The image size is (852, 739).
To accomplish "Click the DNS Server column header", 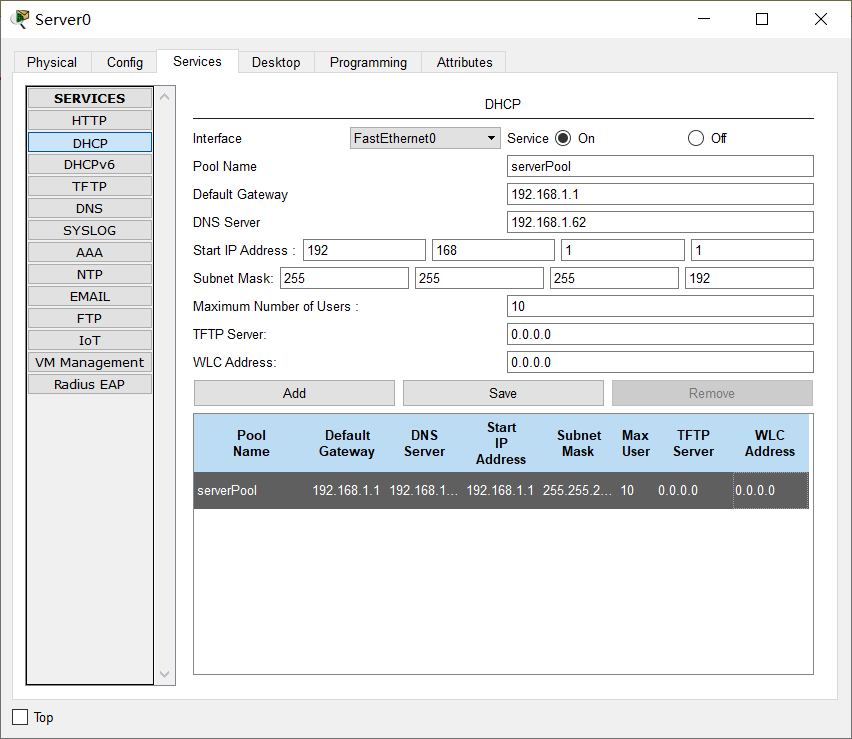I will (x=424, y=443).
